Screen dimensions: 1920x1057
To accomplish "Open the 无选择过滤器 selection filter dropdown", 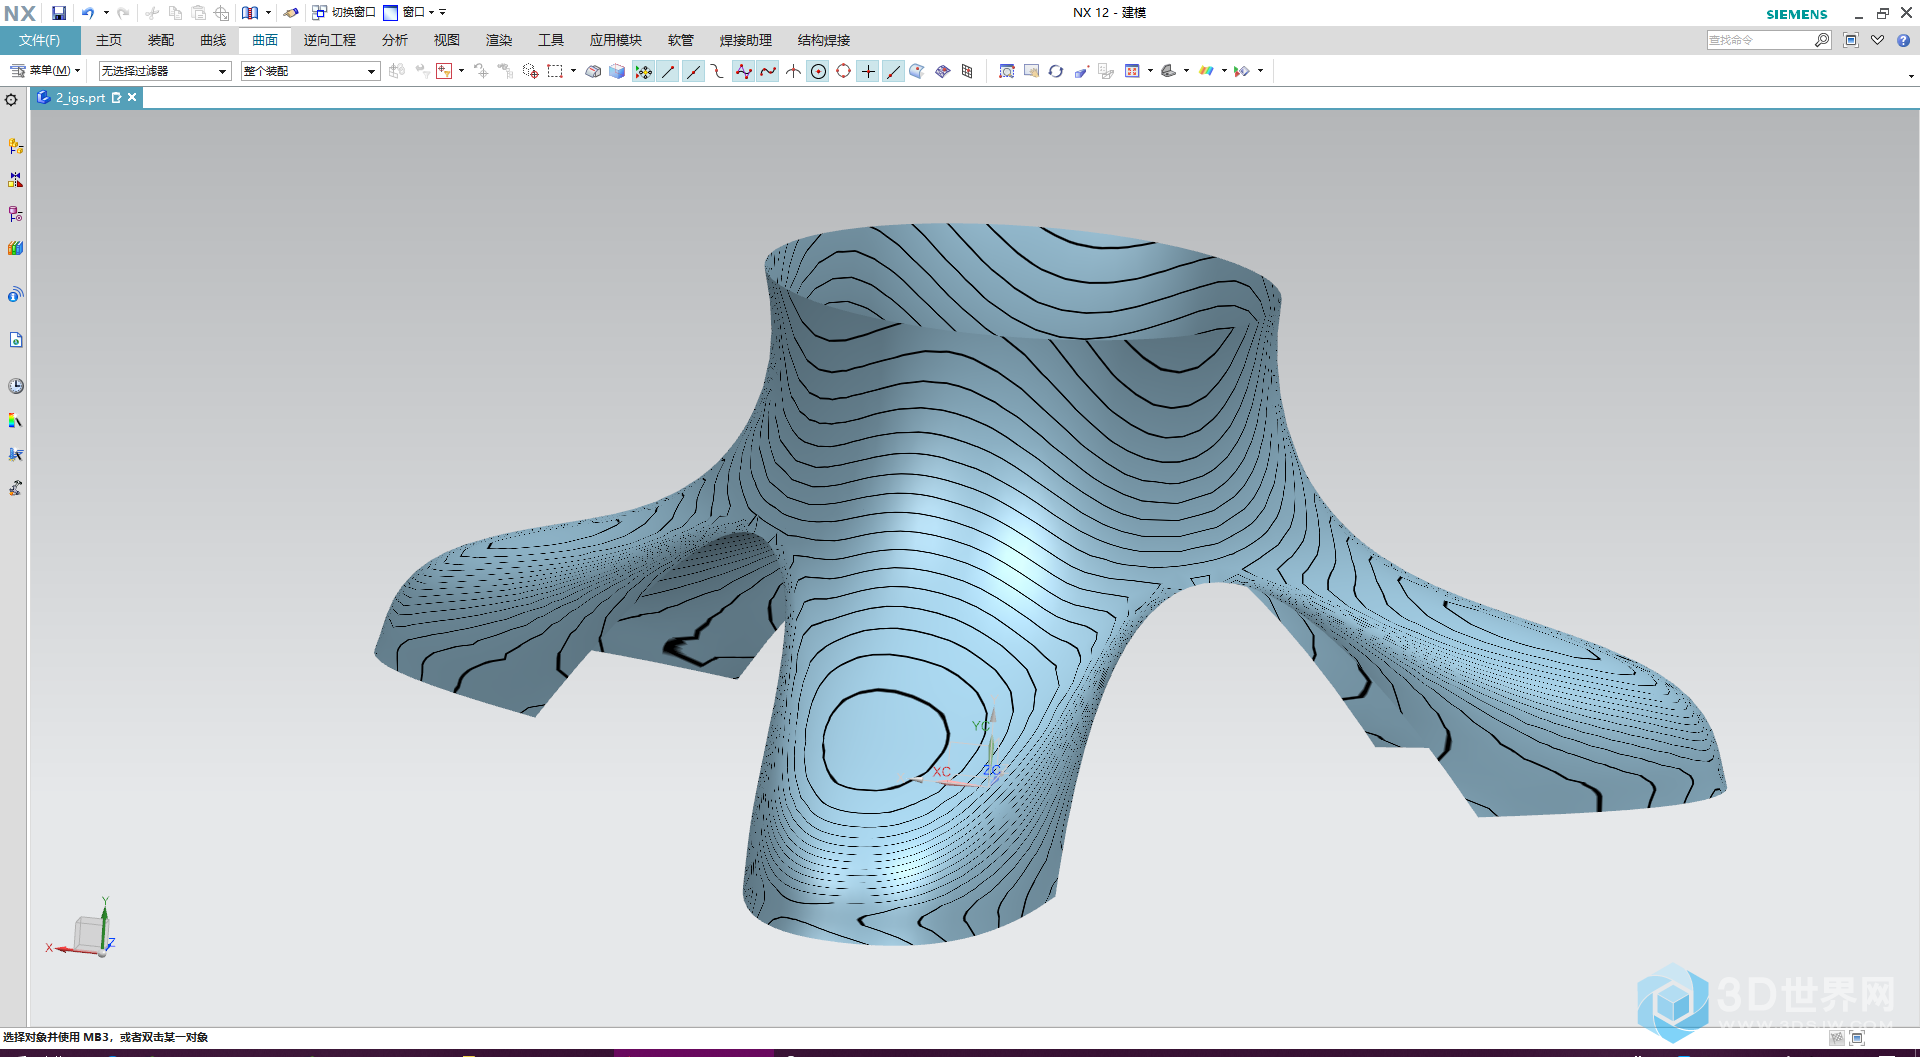I will point(165,71).
